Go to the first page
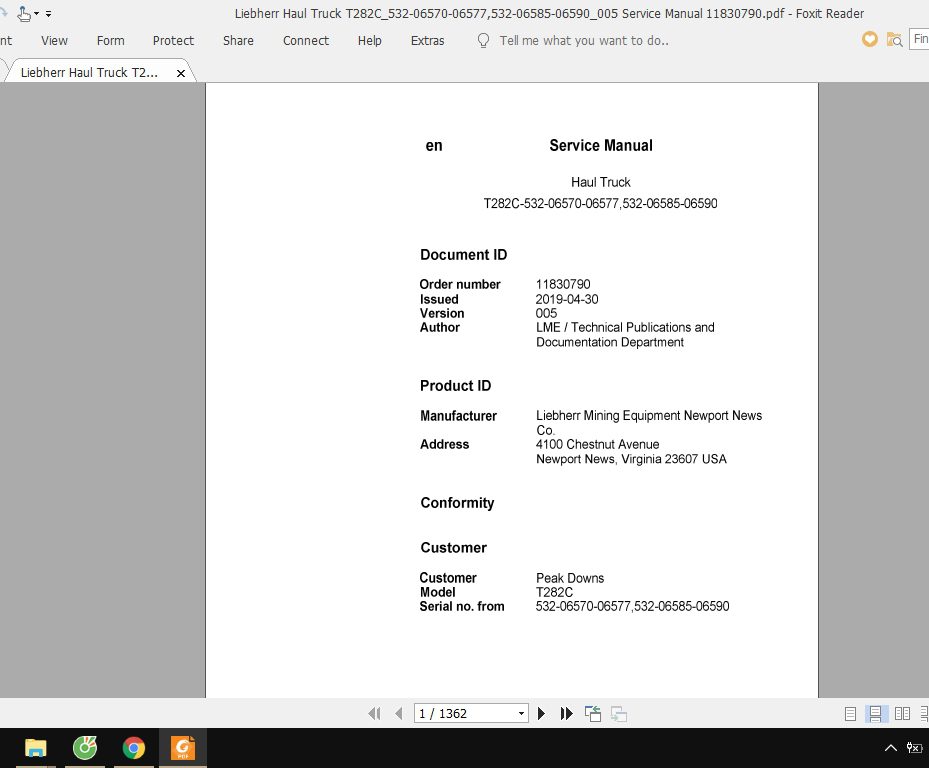This screenshot has height=768, width=929. pos(374,713)
